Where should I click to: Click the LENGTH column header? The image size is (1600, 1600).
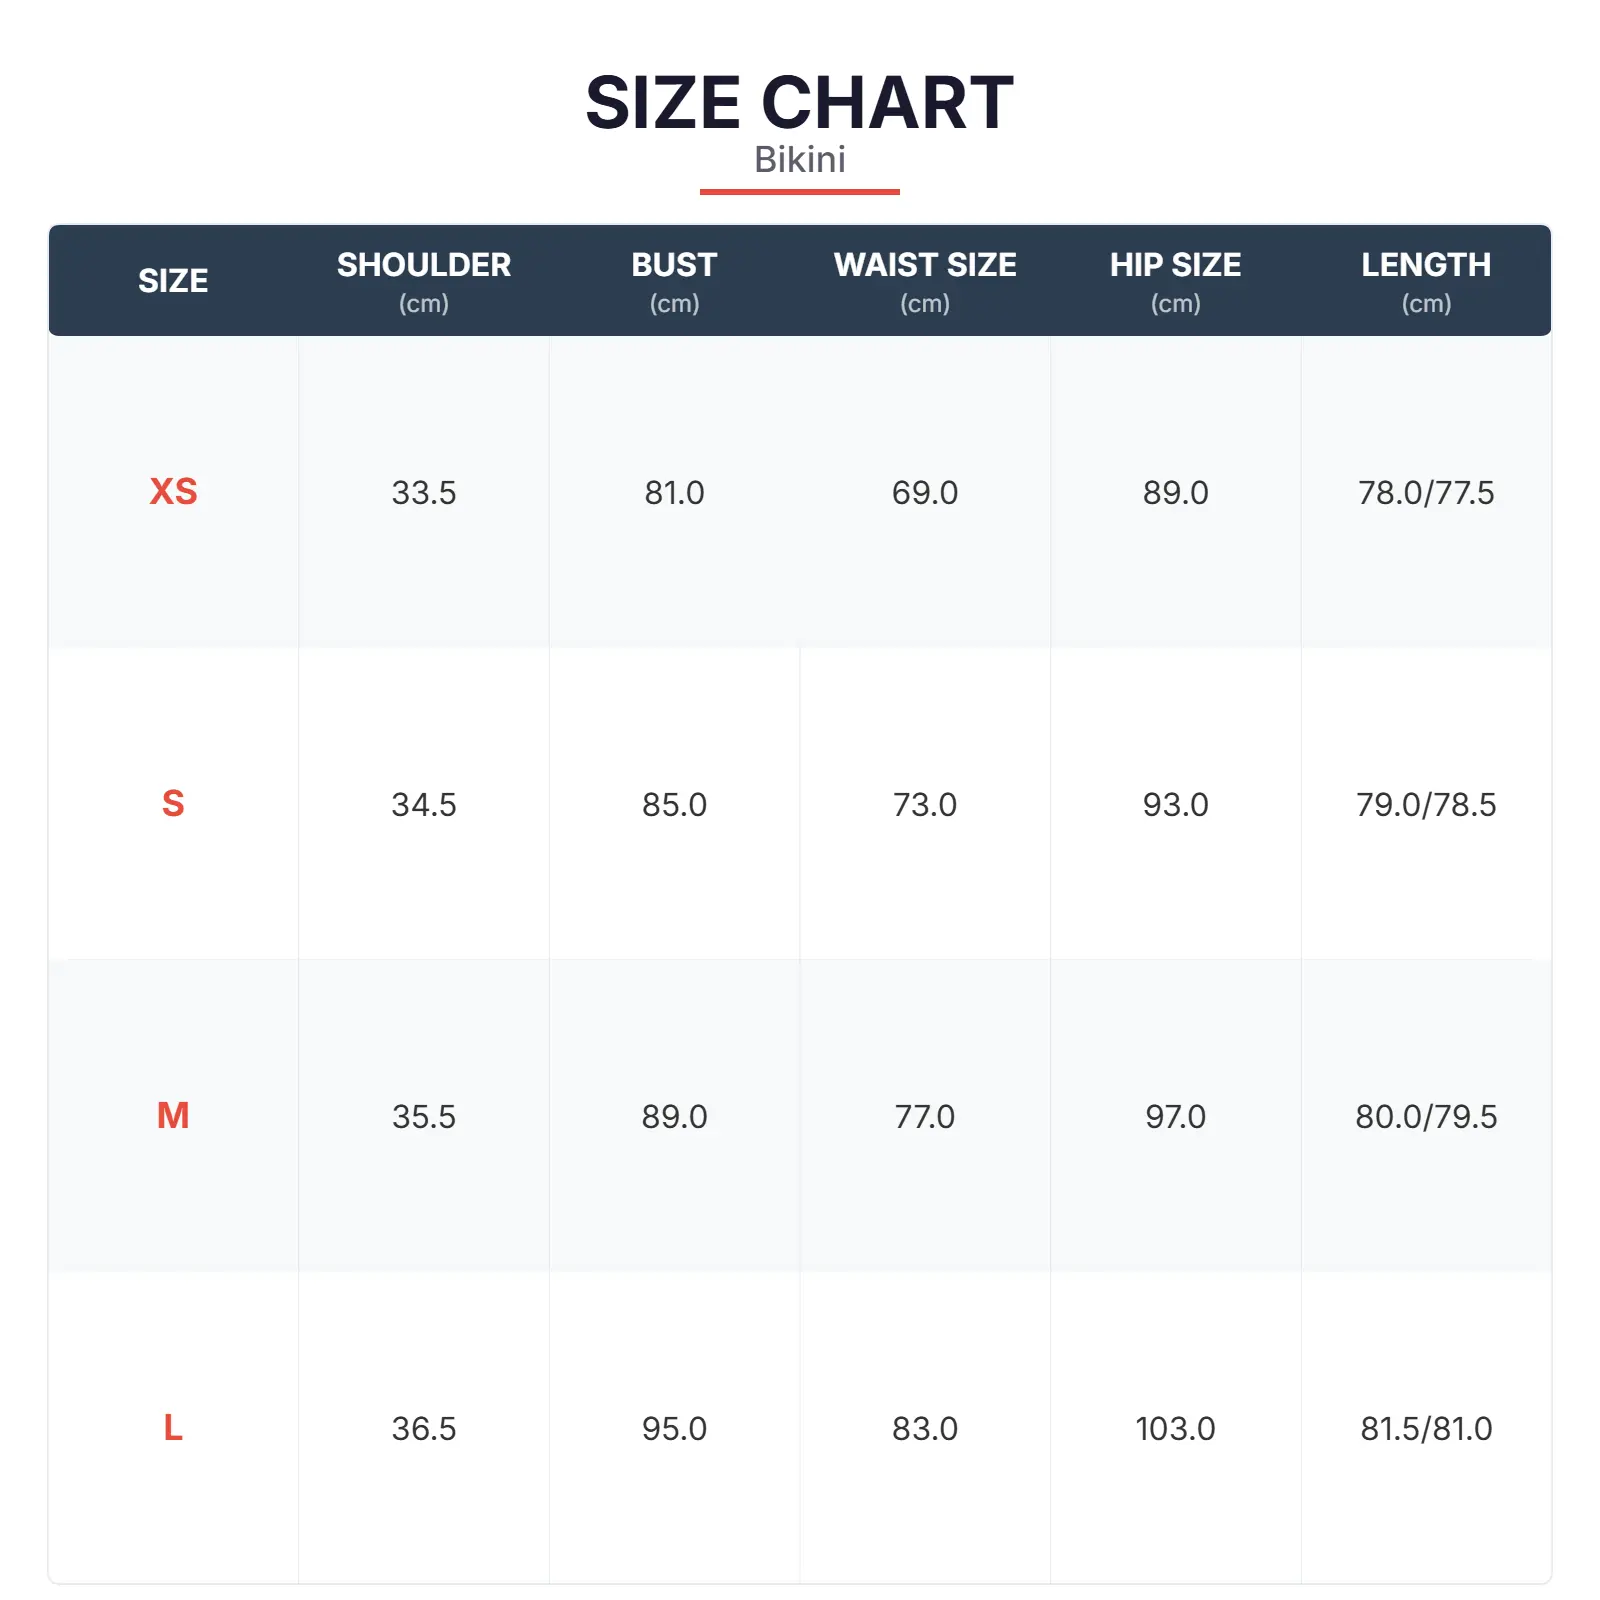tap(1426, 265)
